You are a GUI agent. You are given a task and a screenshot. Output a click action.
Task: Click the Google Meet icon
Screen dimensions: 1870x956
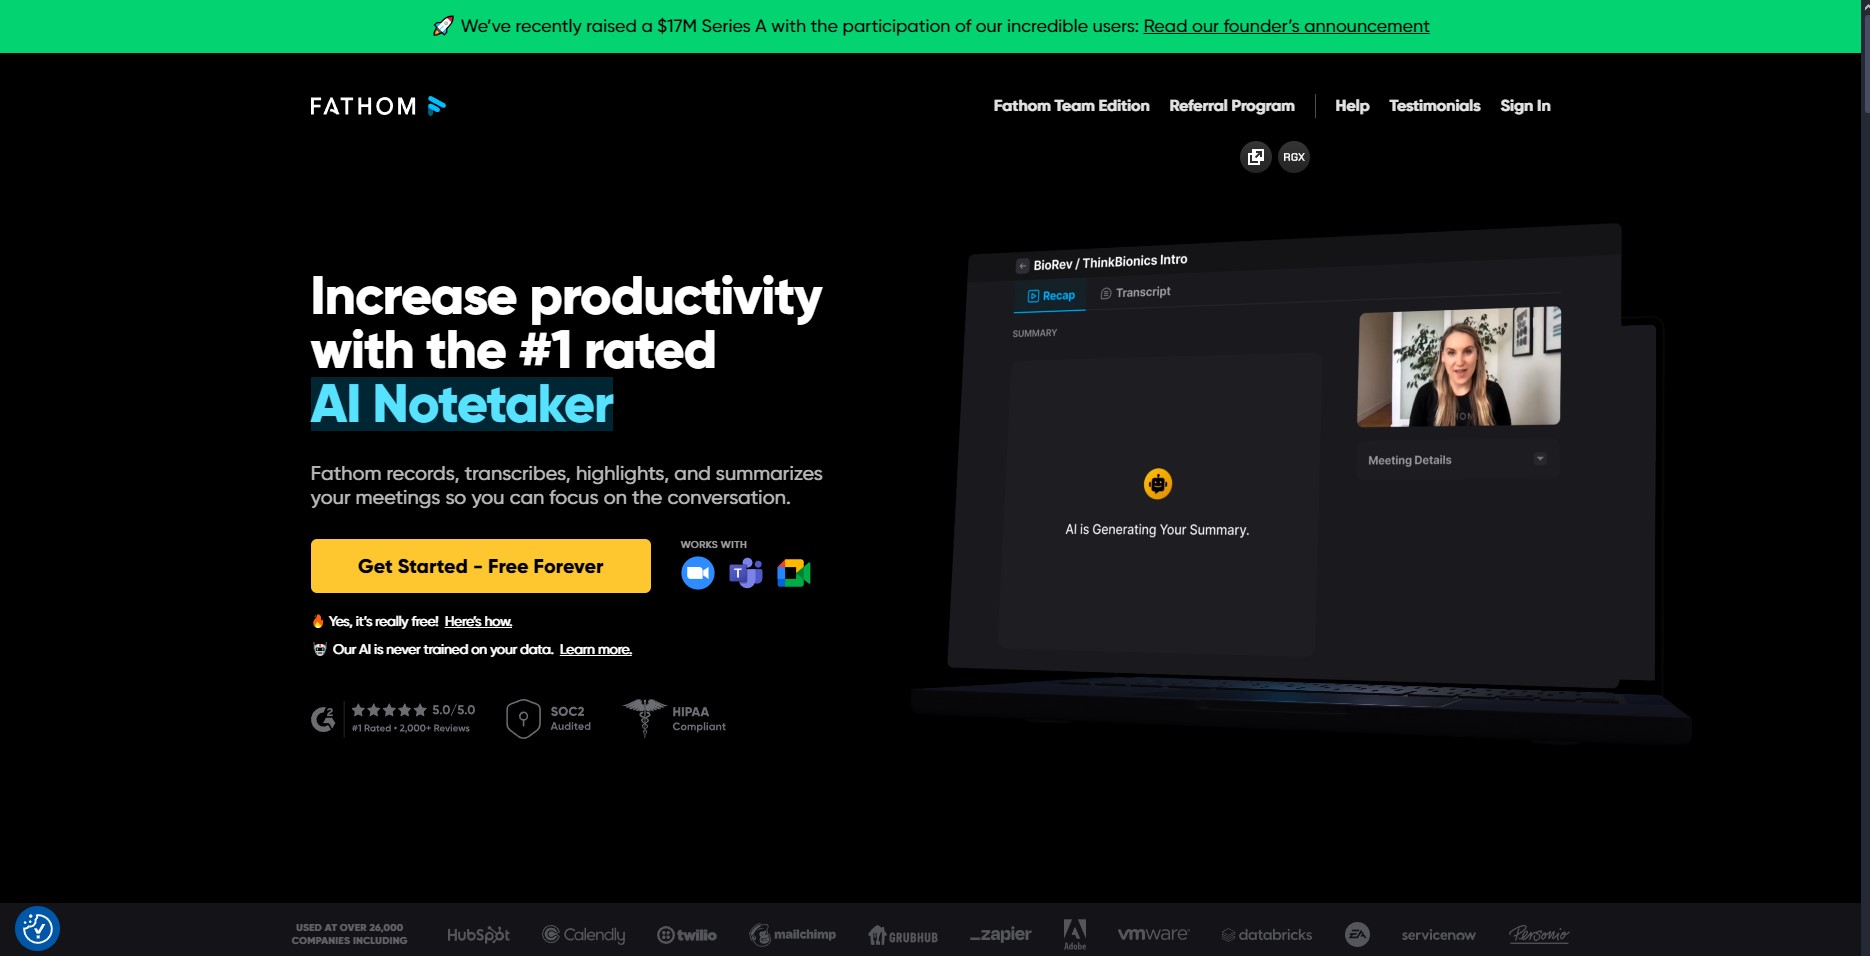794,573
